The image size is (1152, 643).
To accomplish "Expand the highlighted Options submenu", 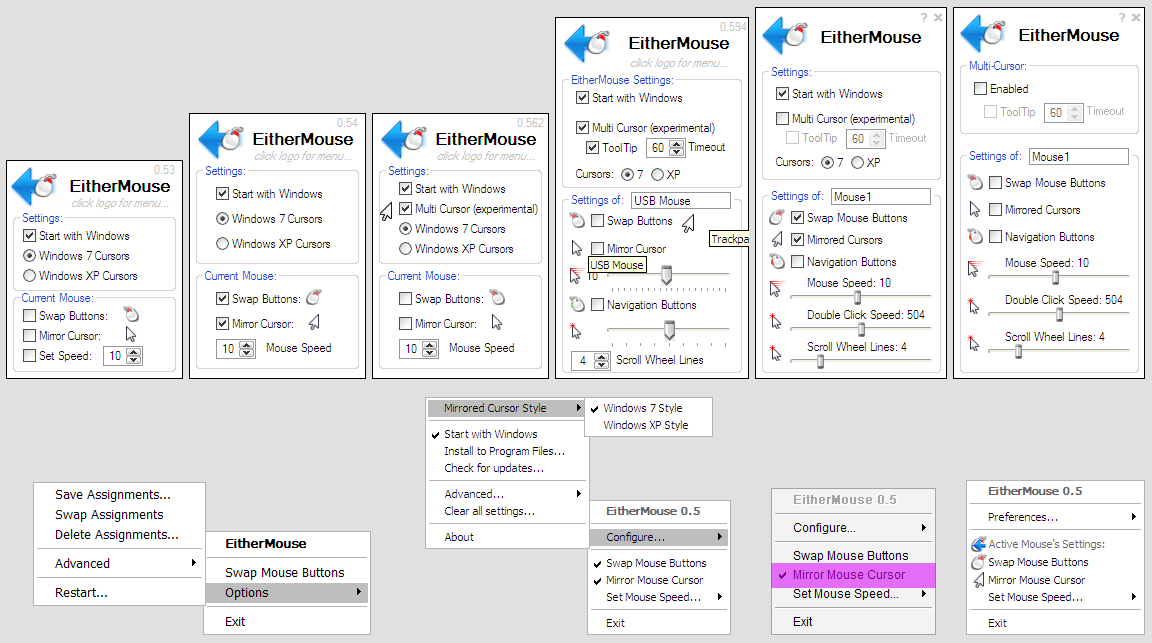I will click(286, 593).
